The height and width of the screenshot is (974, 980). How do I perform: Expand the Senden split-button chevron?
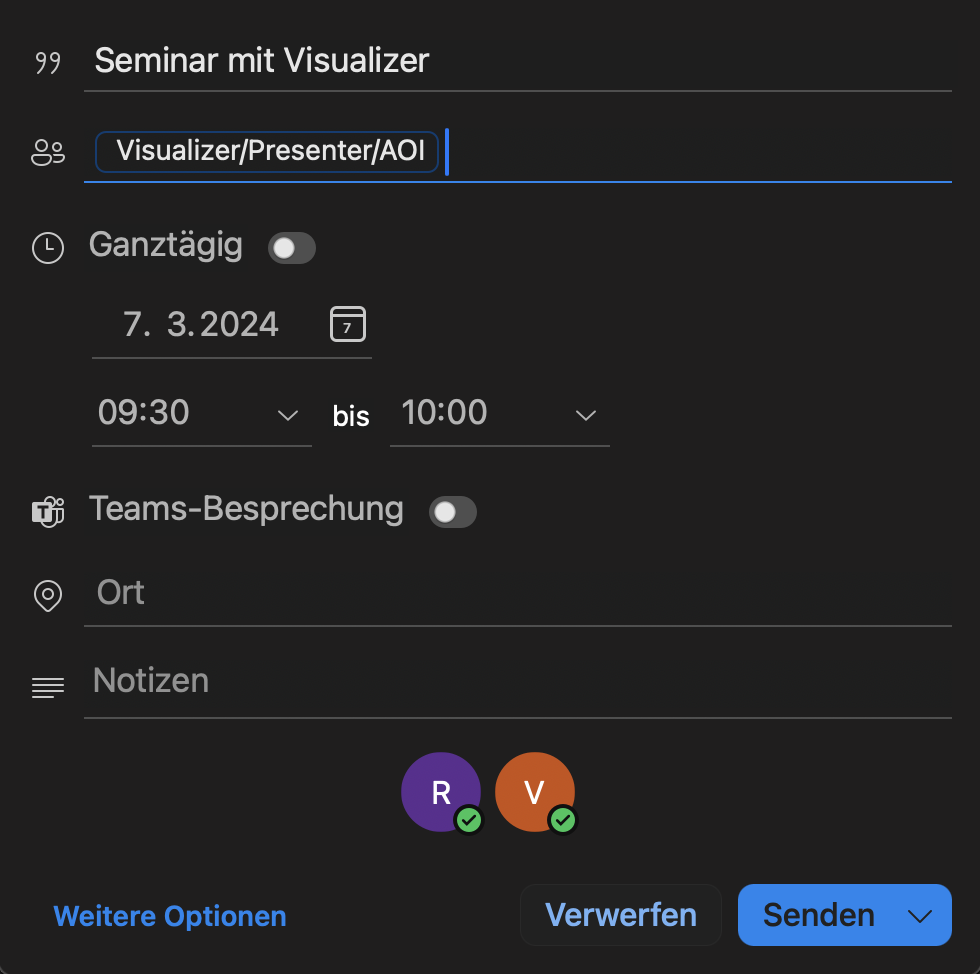click(x=920, y=914)
